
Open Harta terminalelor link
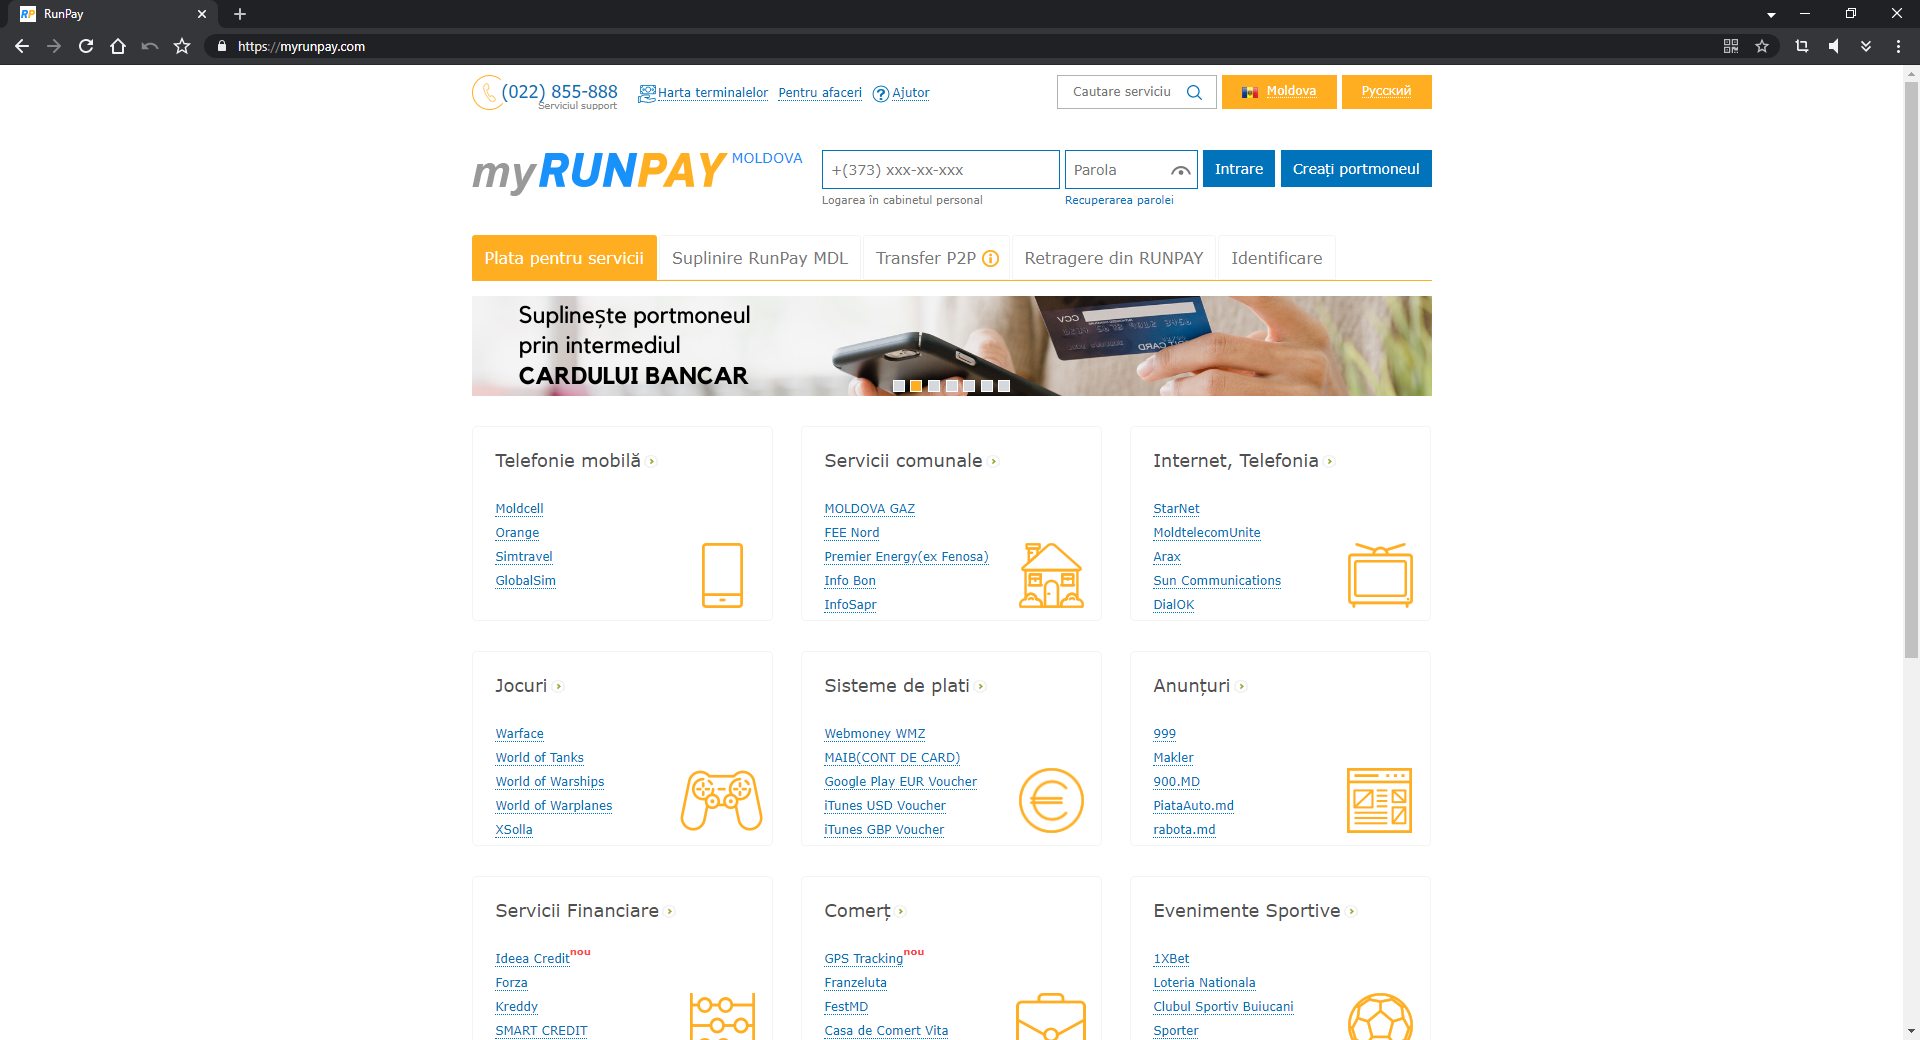pyautogui.click(x=712, y=93)
